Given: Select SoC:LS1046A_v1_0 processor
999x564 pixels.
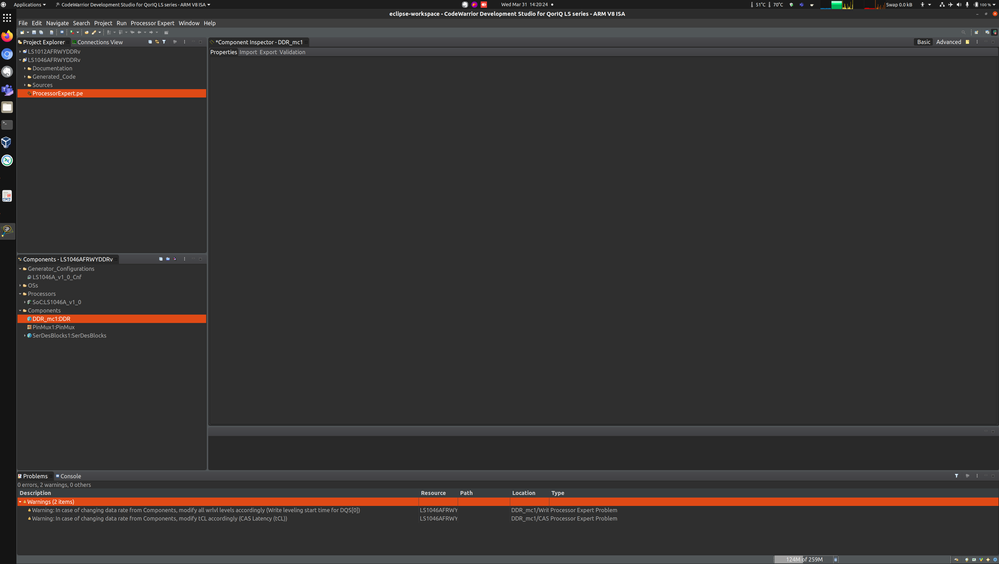Looking at the screenshot, I should (x=57, y=302).
